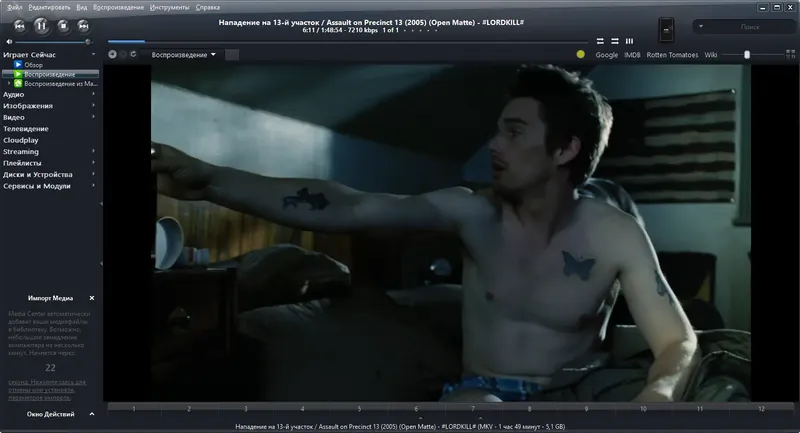Collapse the Играет Сейчас section arrow
The width and height of the screenshot is (800, 433).
point(93,54)
